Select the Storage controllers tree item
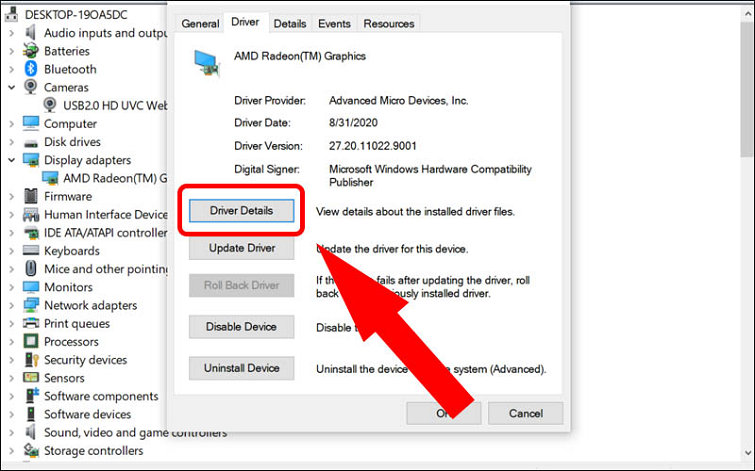Image resolution: width=755 pixels, height=471 pixels. [x=95, y=451]
